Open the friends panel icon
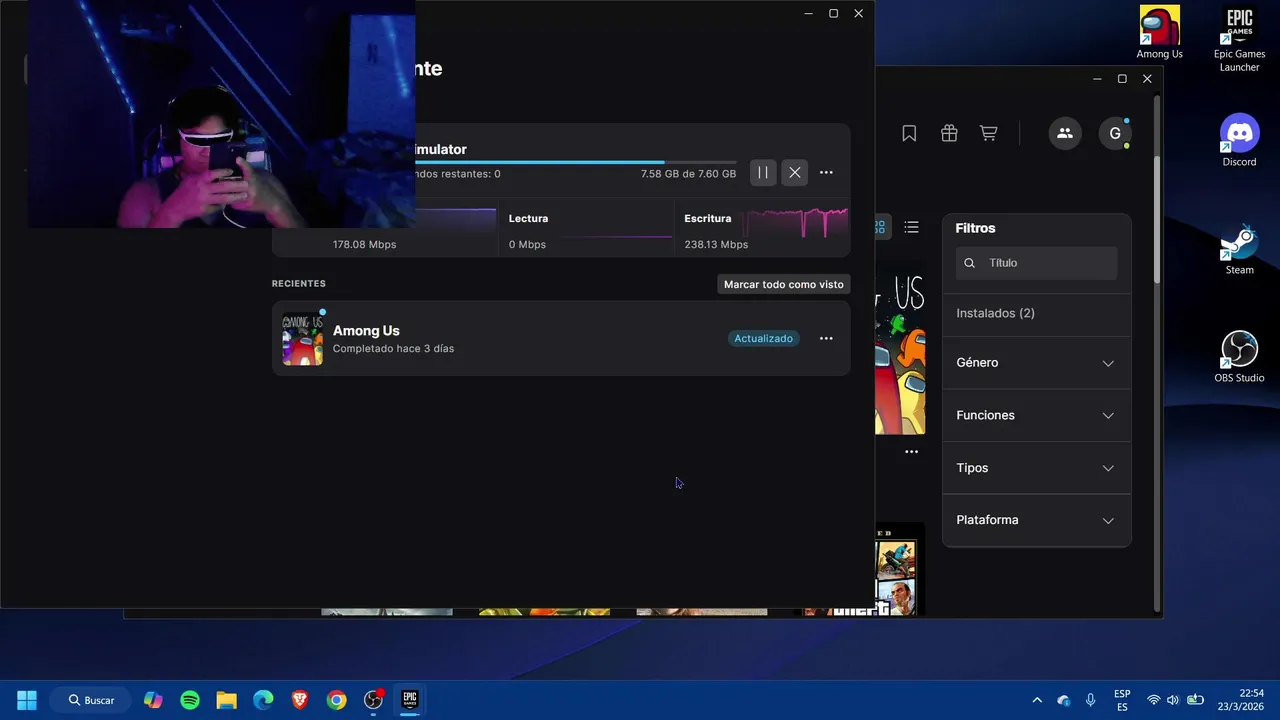Screen dimensions: 1280x720 pos(1065,133)
